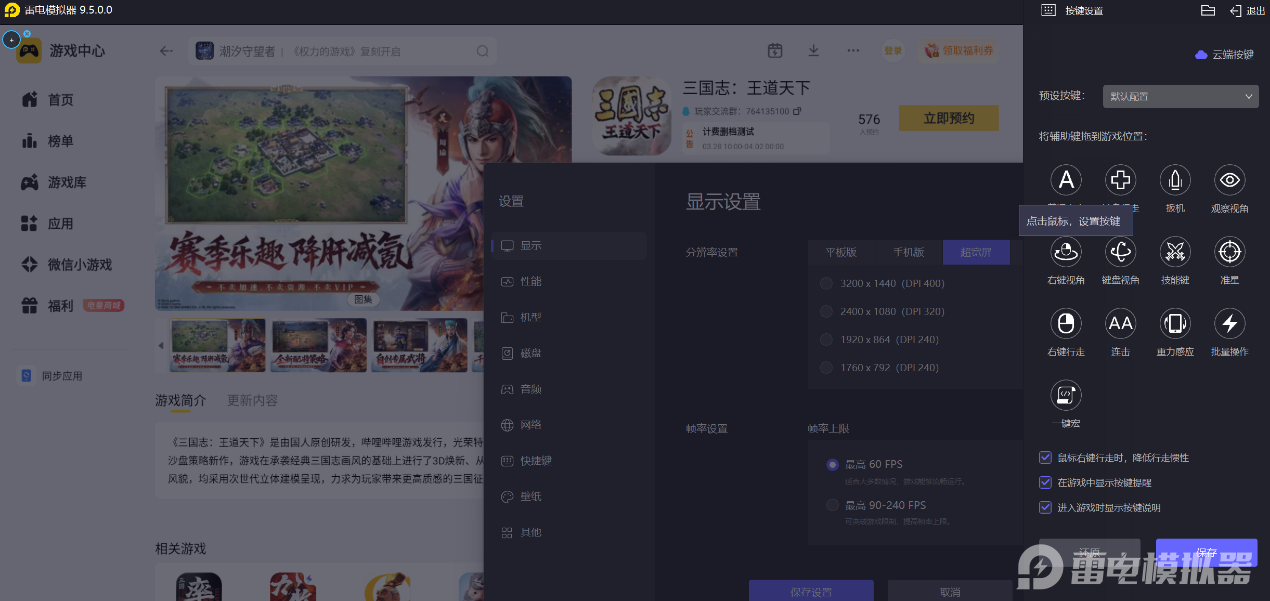Click the 保存 button in key settings
The image size is (1270, 601).
pos(1206,552)
